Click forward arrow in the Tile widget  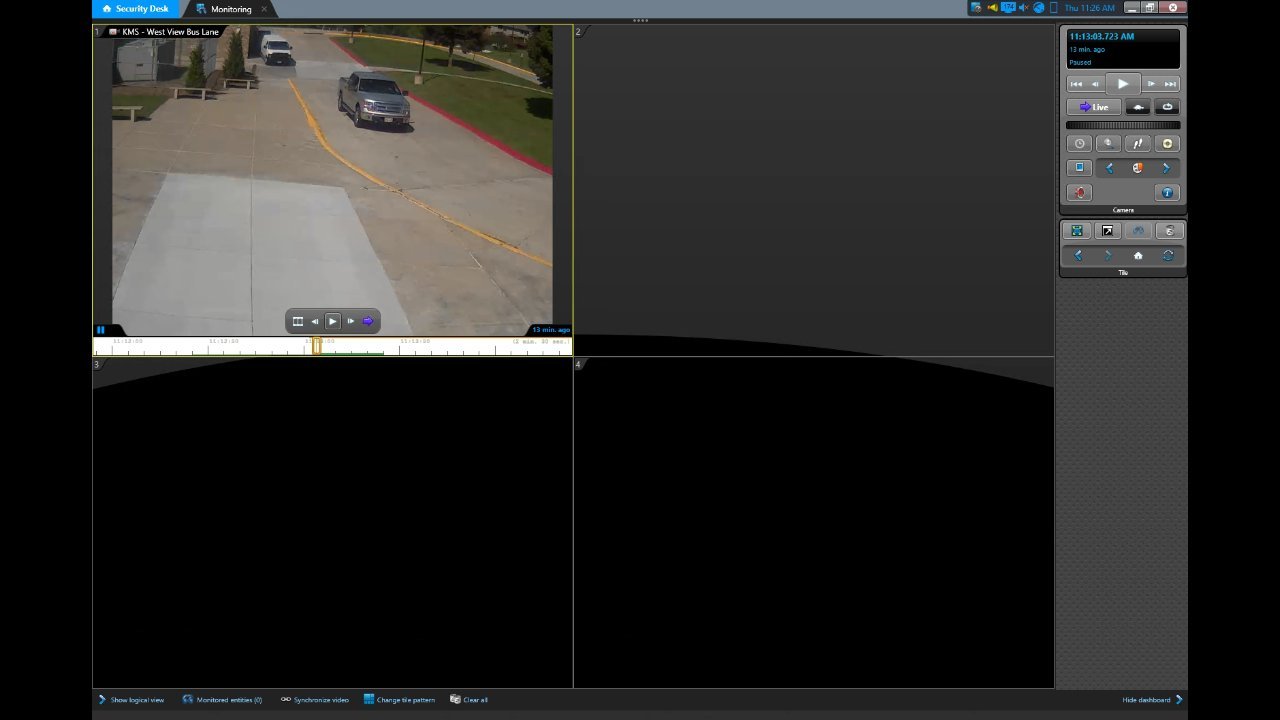(1108, 256)
